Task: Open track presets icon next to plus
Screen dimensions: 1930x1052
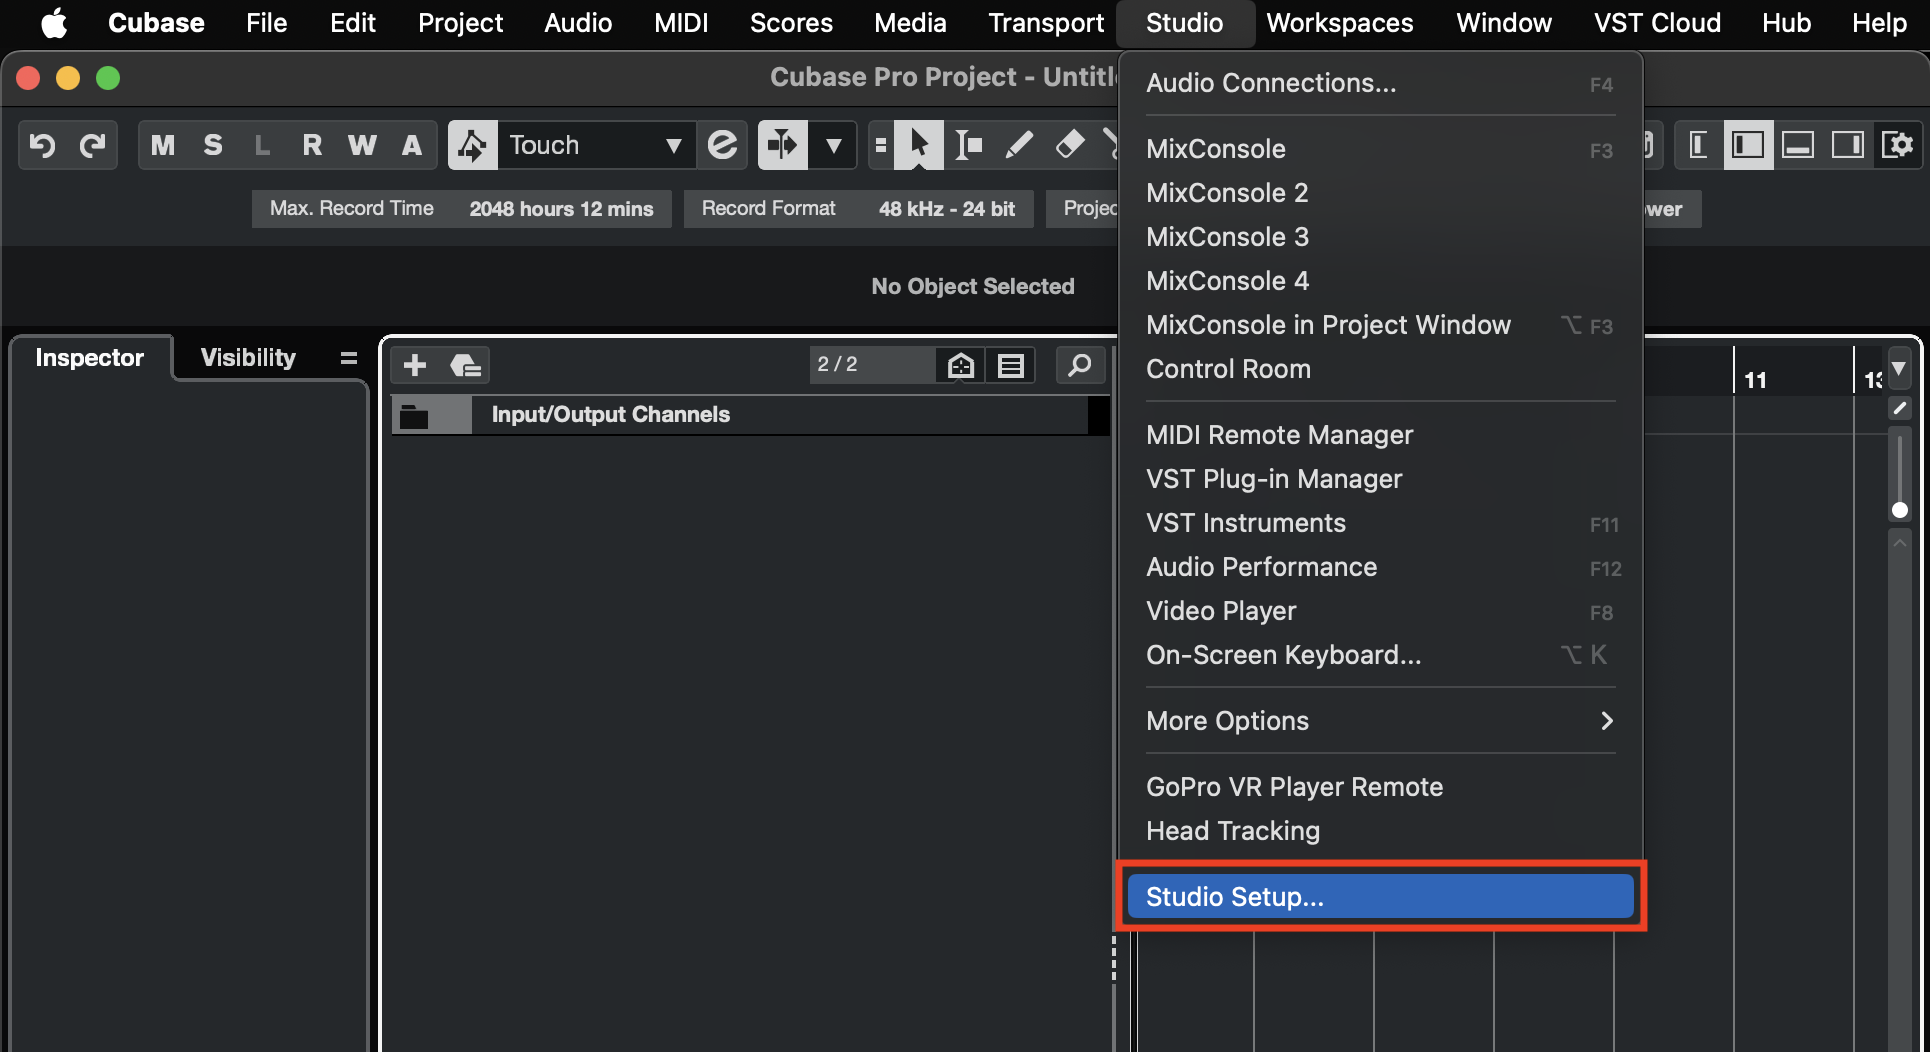Action: pos(465,365)
